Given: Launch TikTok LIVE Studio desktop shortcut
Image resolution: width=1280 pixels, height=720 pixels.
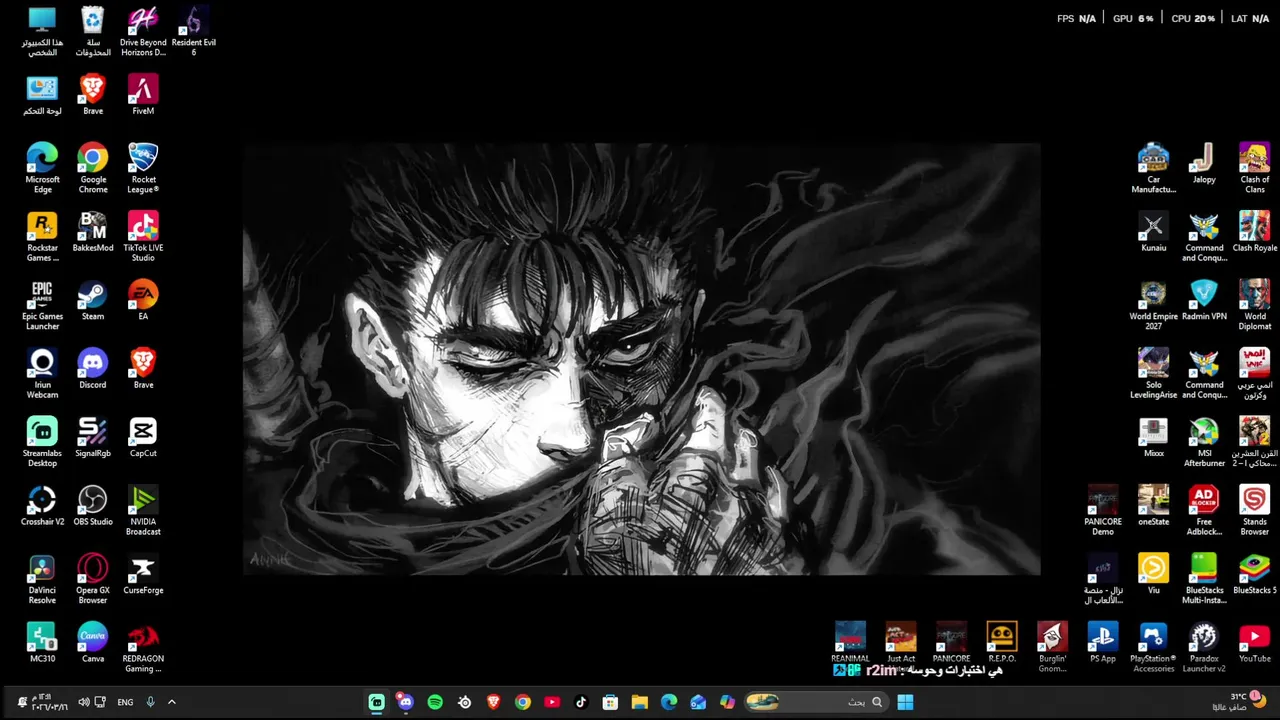Looking at the screenshot, I should click(143, 237).
